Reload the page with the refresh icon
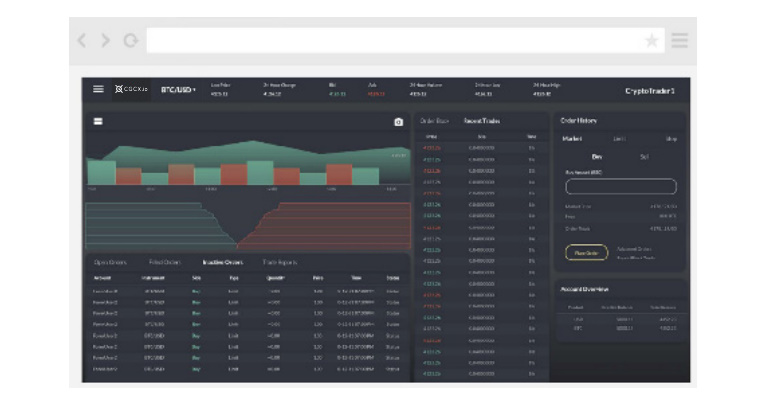Viewport: 779px width, 410px height. coord(131,40)
